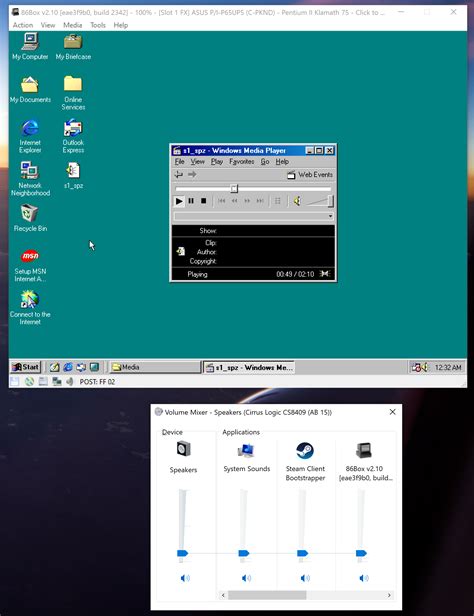Pause playback in Windows Media Player

(191, 201)
